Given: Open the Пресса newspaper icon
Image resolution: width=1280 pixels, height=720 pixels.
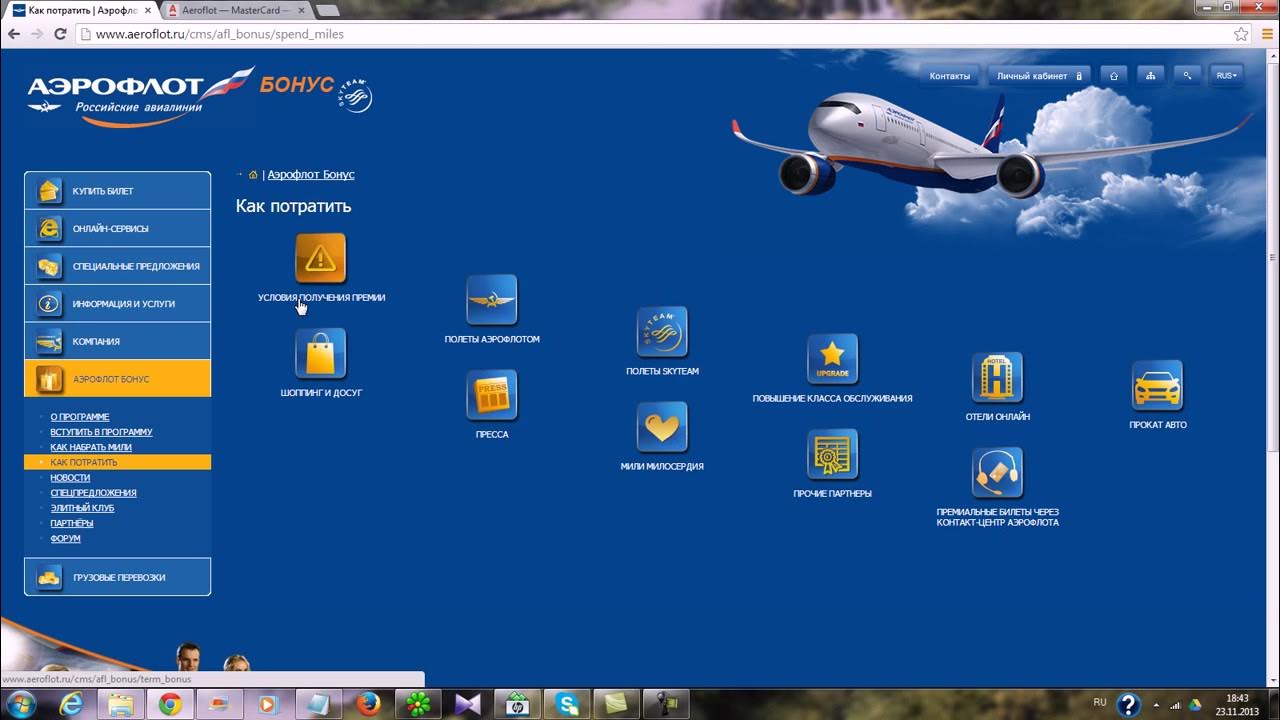Looking at the screenshot, I should coord(492,395).
